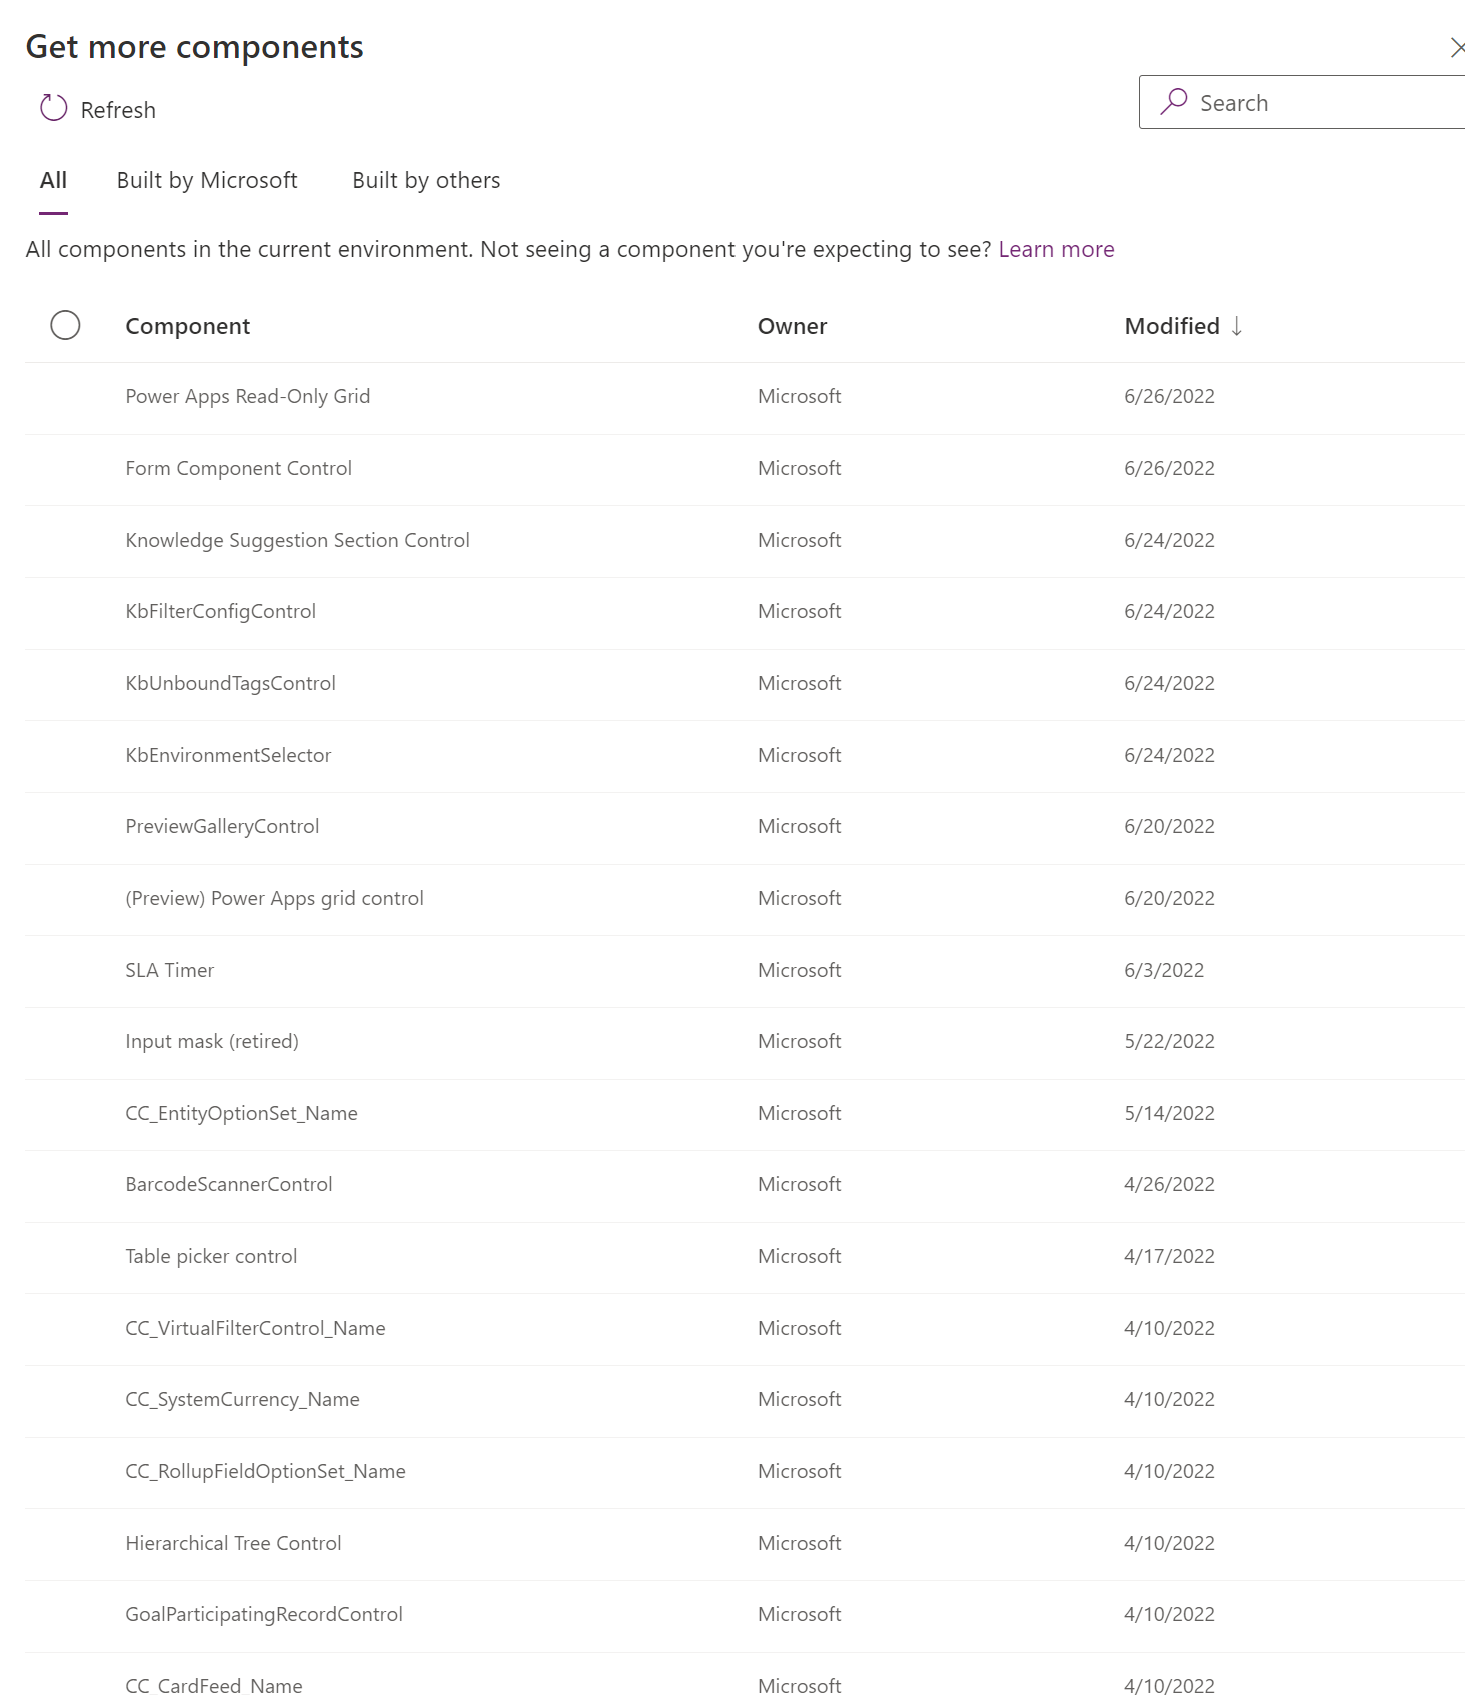
Task: Type in the Search input field
Action: (1320, 103)
